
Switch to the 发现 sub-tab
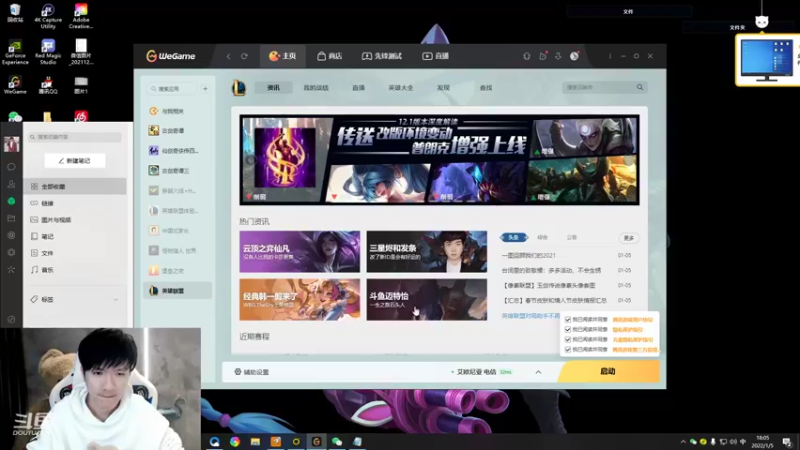tap(443, 88)
